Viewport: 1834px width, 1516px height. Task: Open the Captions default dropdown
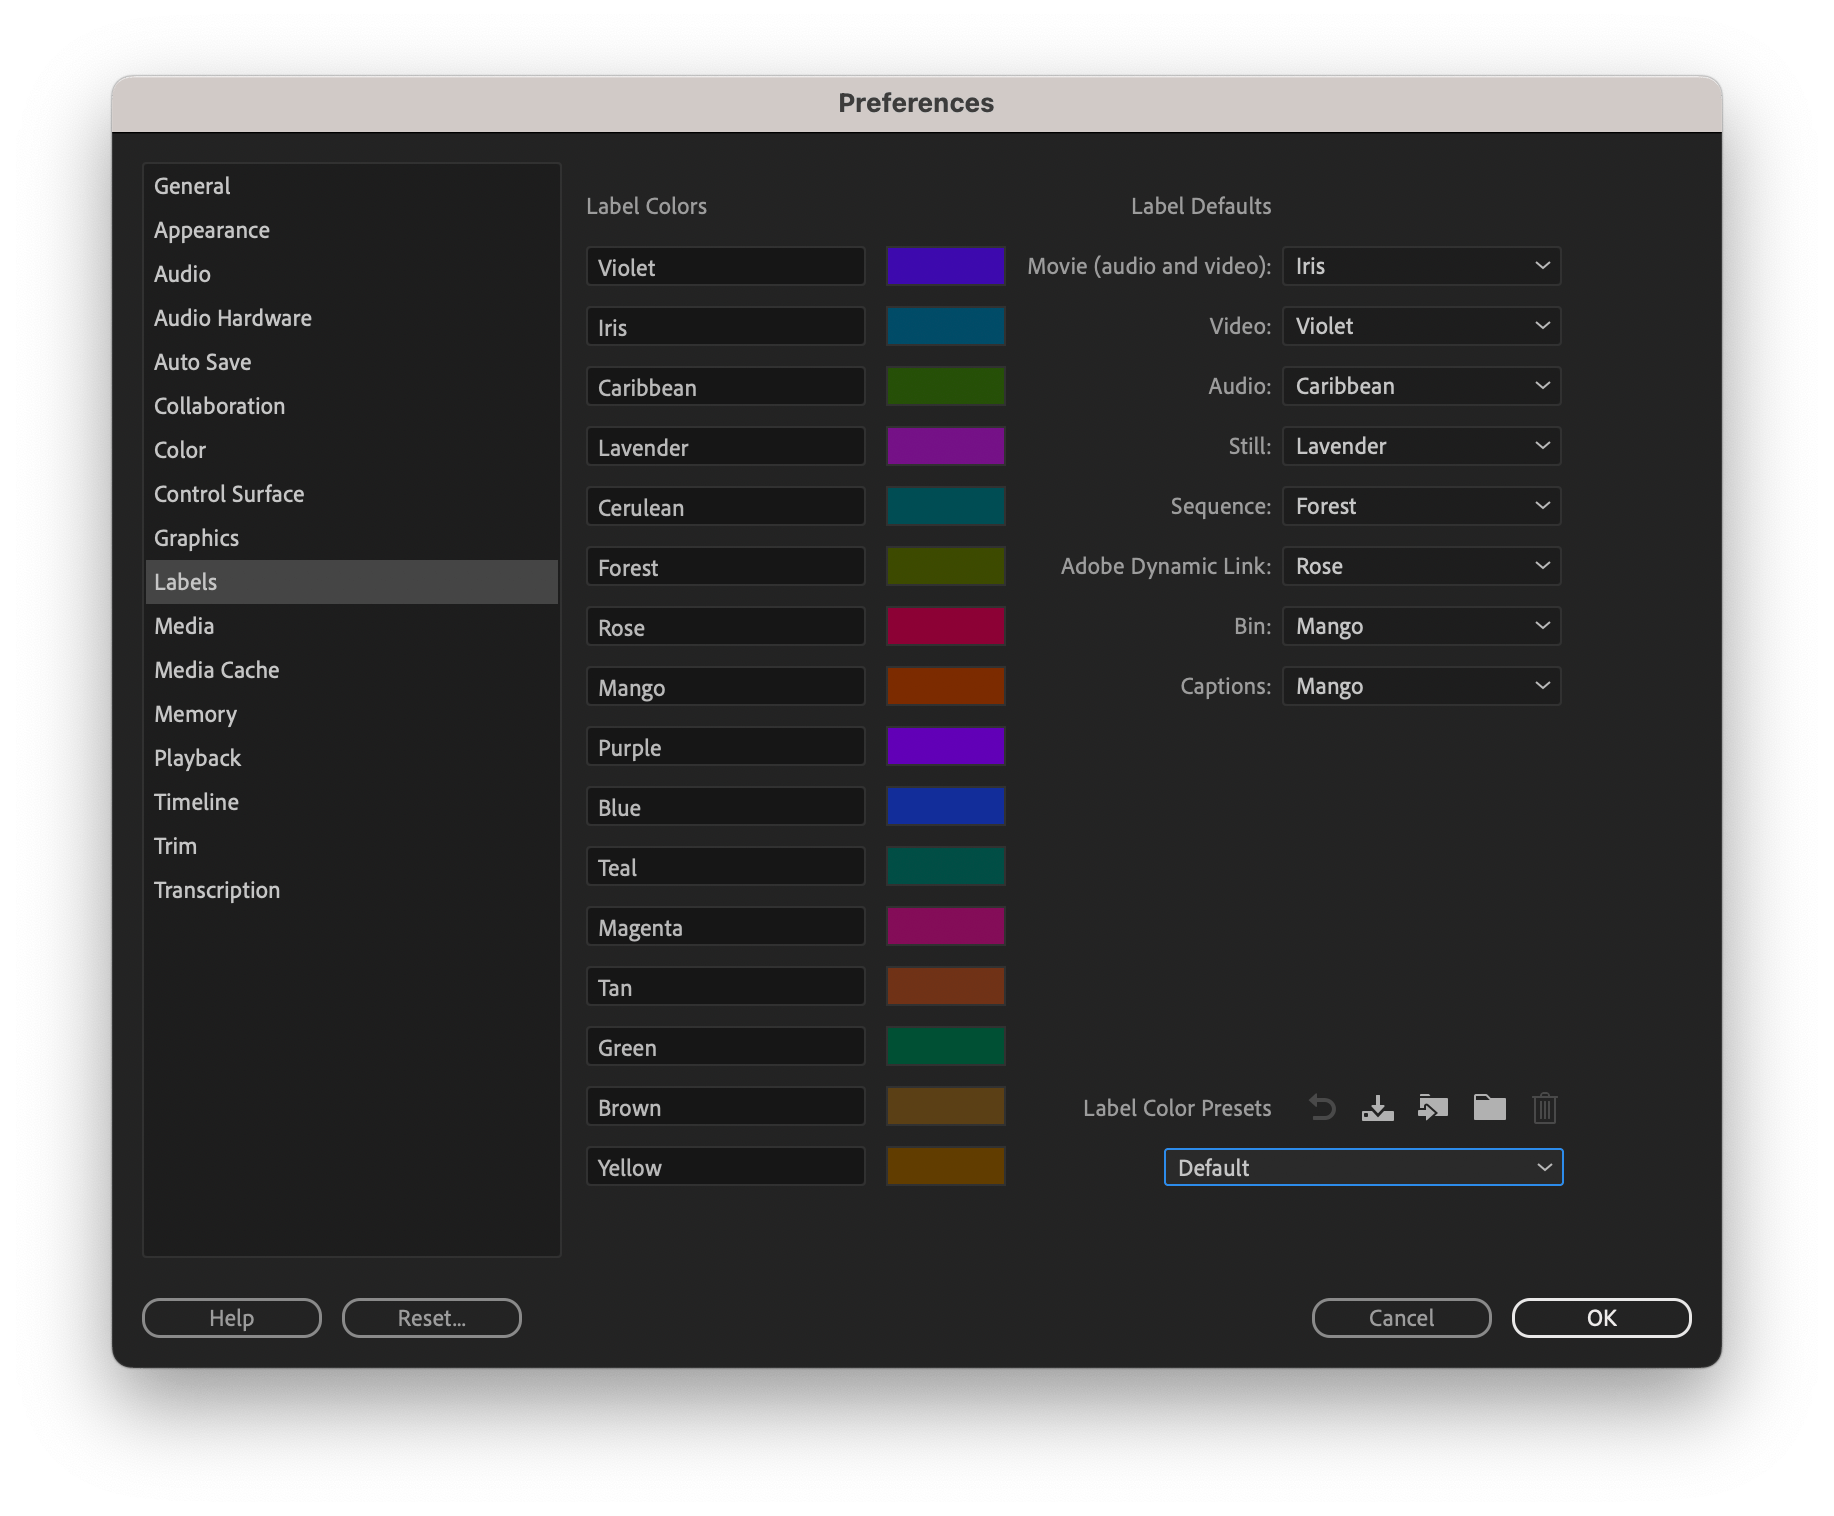click(1421, 686)
